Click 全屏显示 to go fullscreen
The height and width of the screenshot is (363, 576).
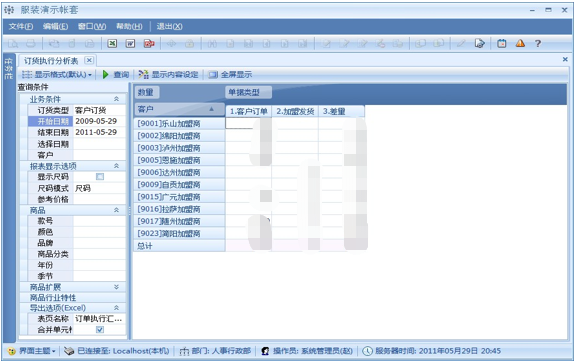tap(230, 75)
